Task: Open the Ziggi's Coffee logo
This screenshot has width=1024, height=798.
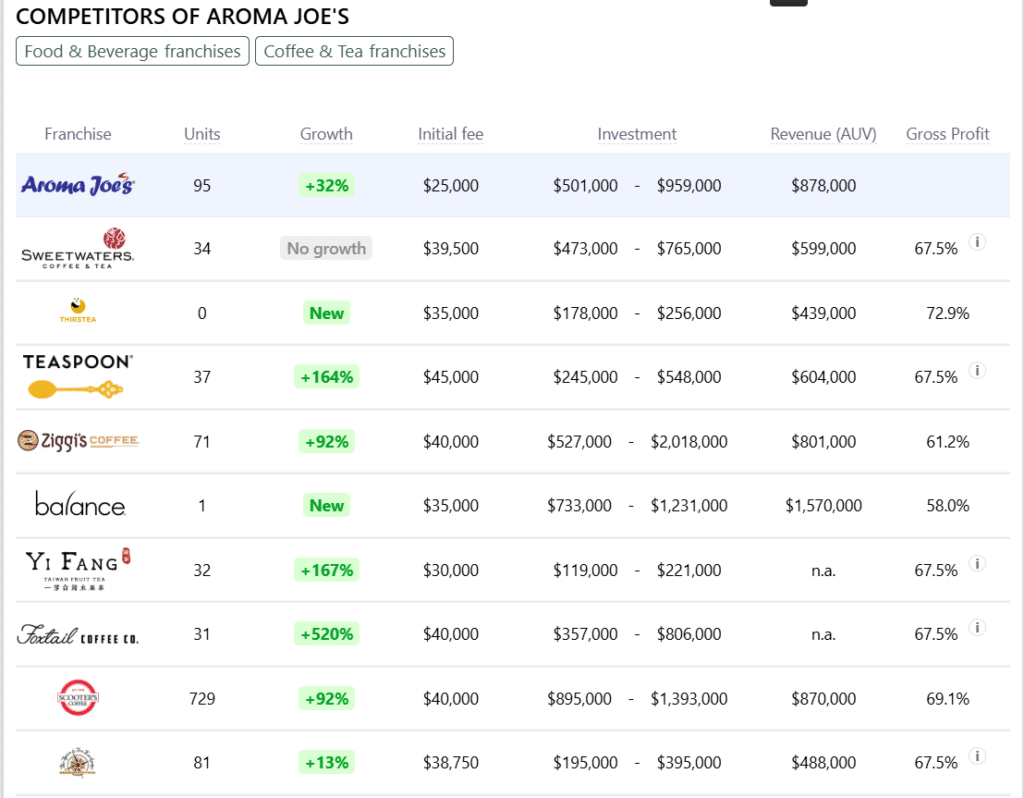Action: pos(78,441)
